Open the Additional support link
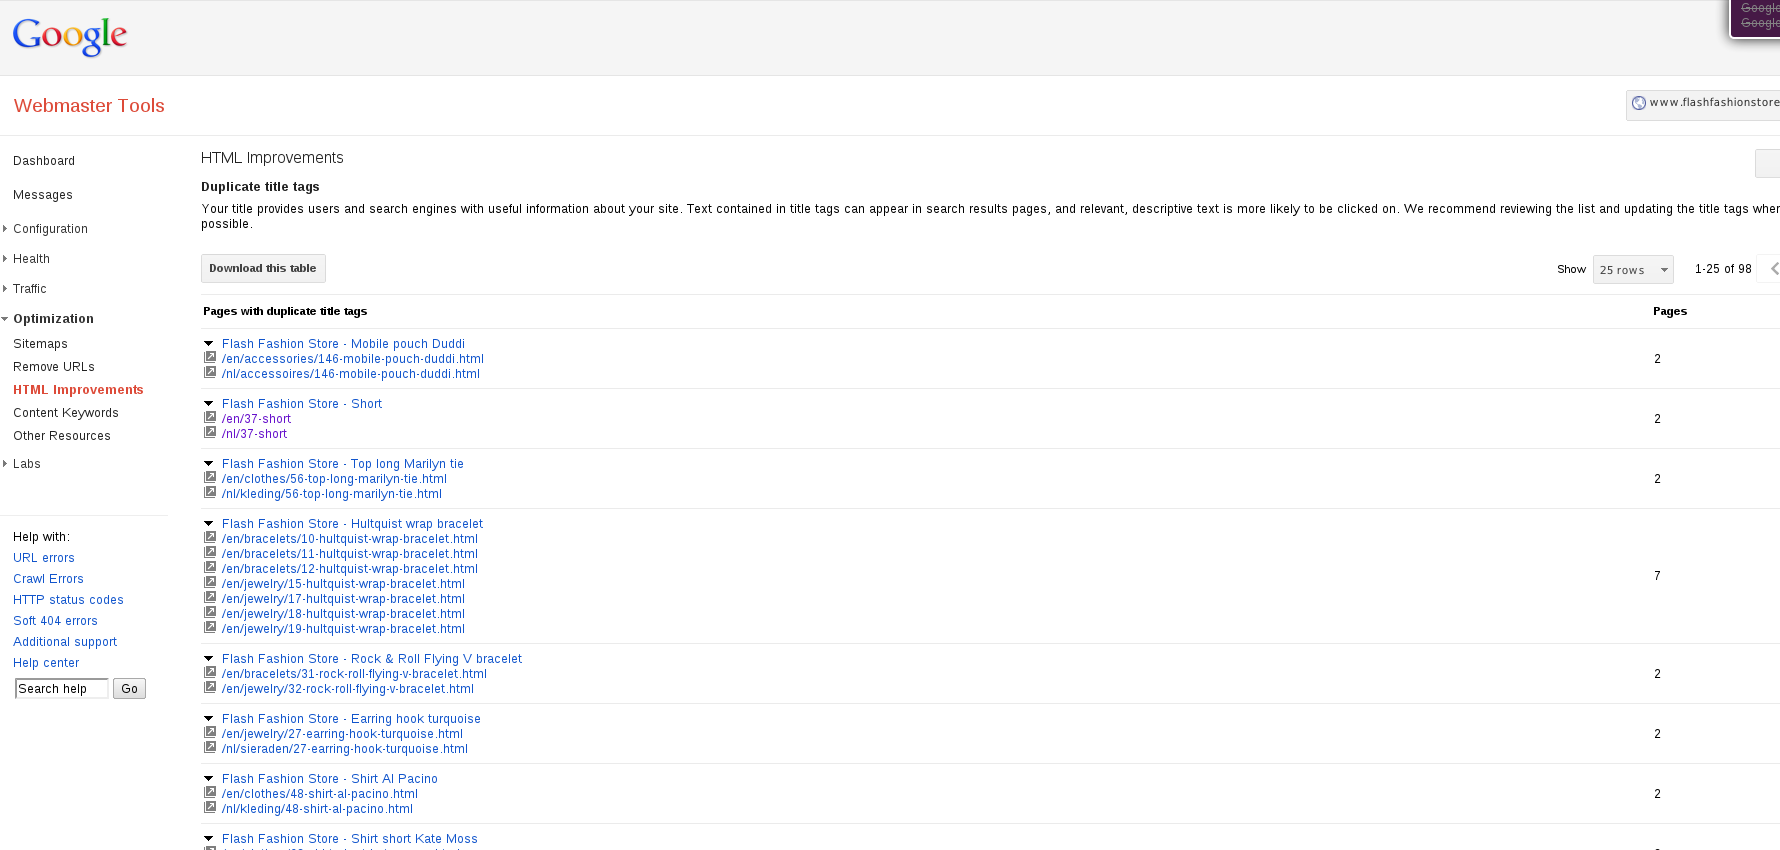The width and height of the screenshot is (1780, 850). point(65,642)
